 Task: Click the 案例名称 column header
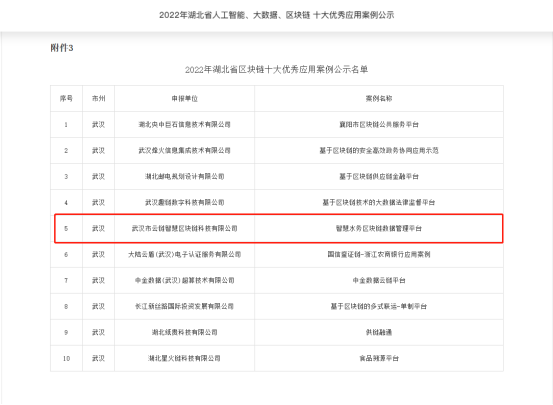(379, 98)
